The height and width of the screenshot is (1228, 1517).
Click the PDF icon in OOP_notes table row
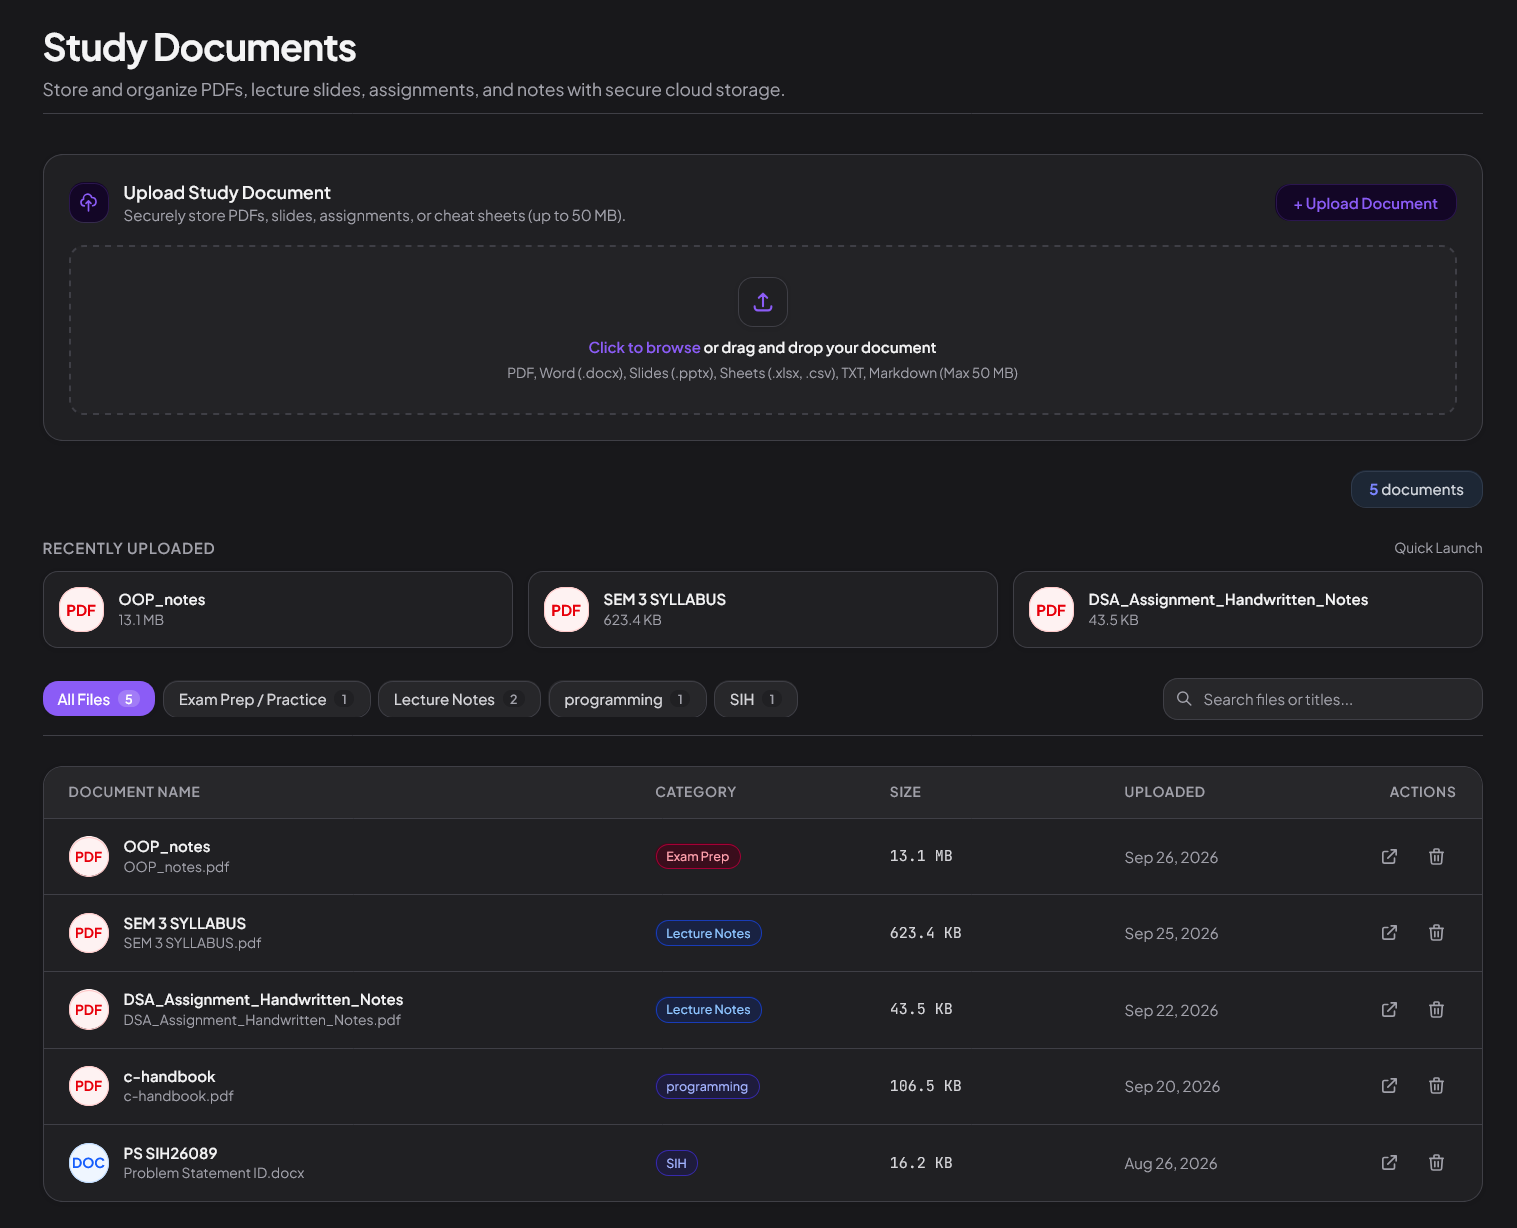[89, 856]
